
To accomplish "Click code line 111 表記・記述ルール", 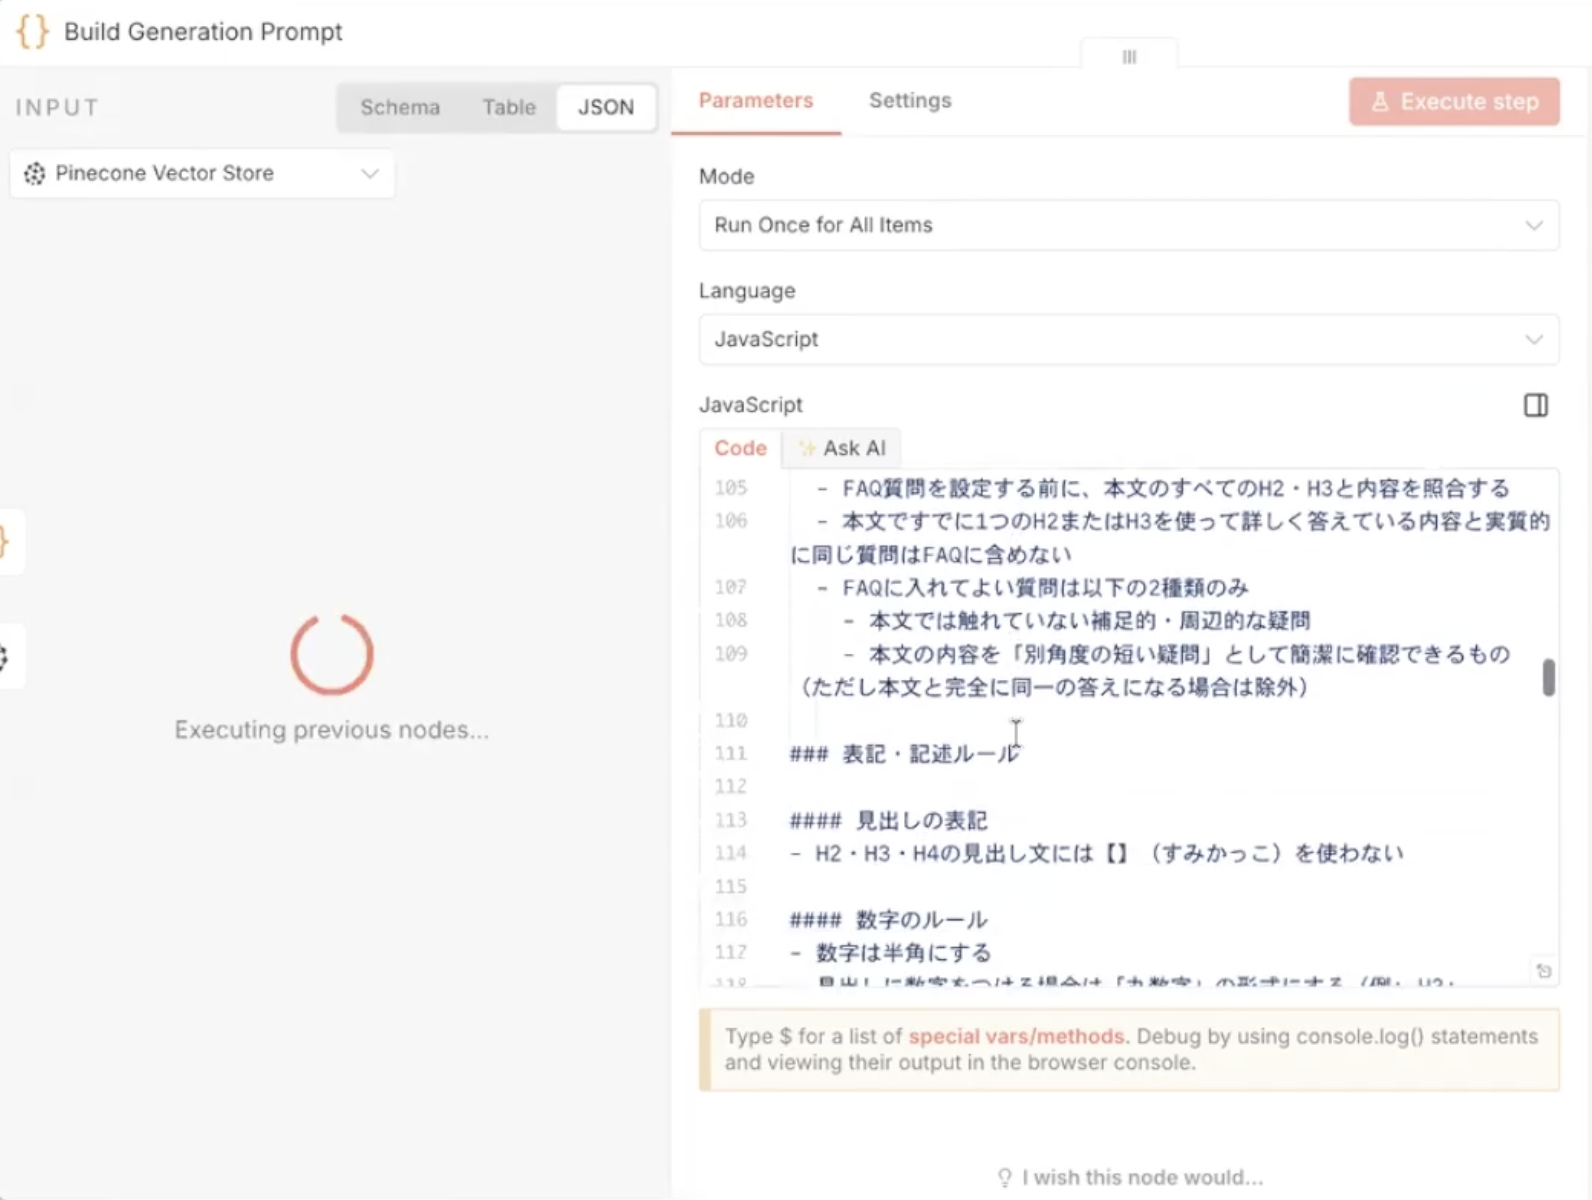I will point(904,753).
